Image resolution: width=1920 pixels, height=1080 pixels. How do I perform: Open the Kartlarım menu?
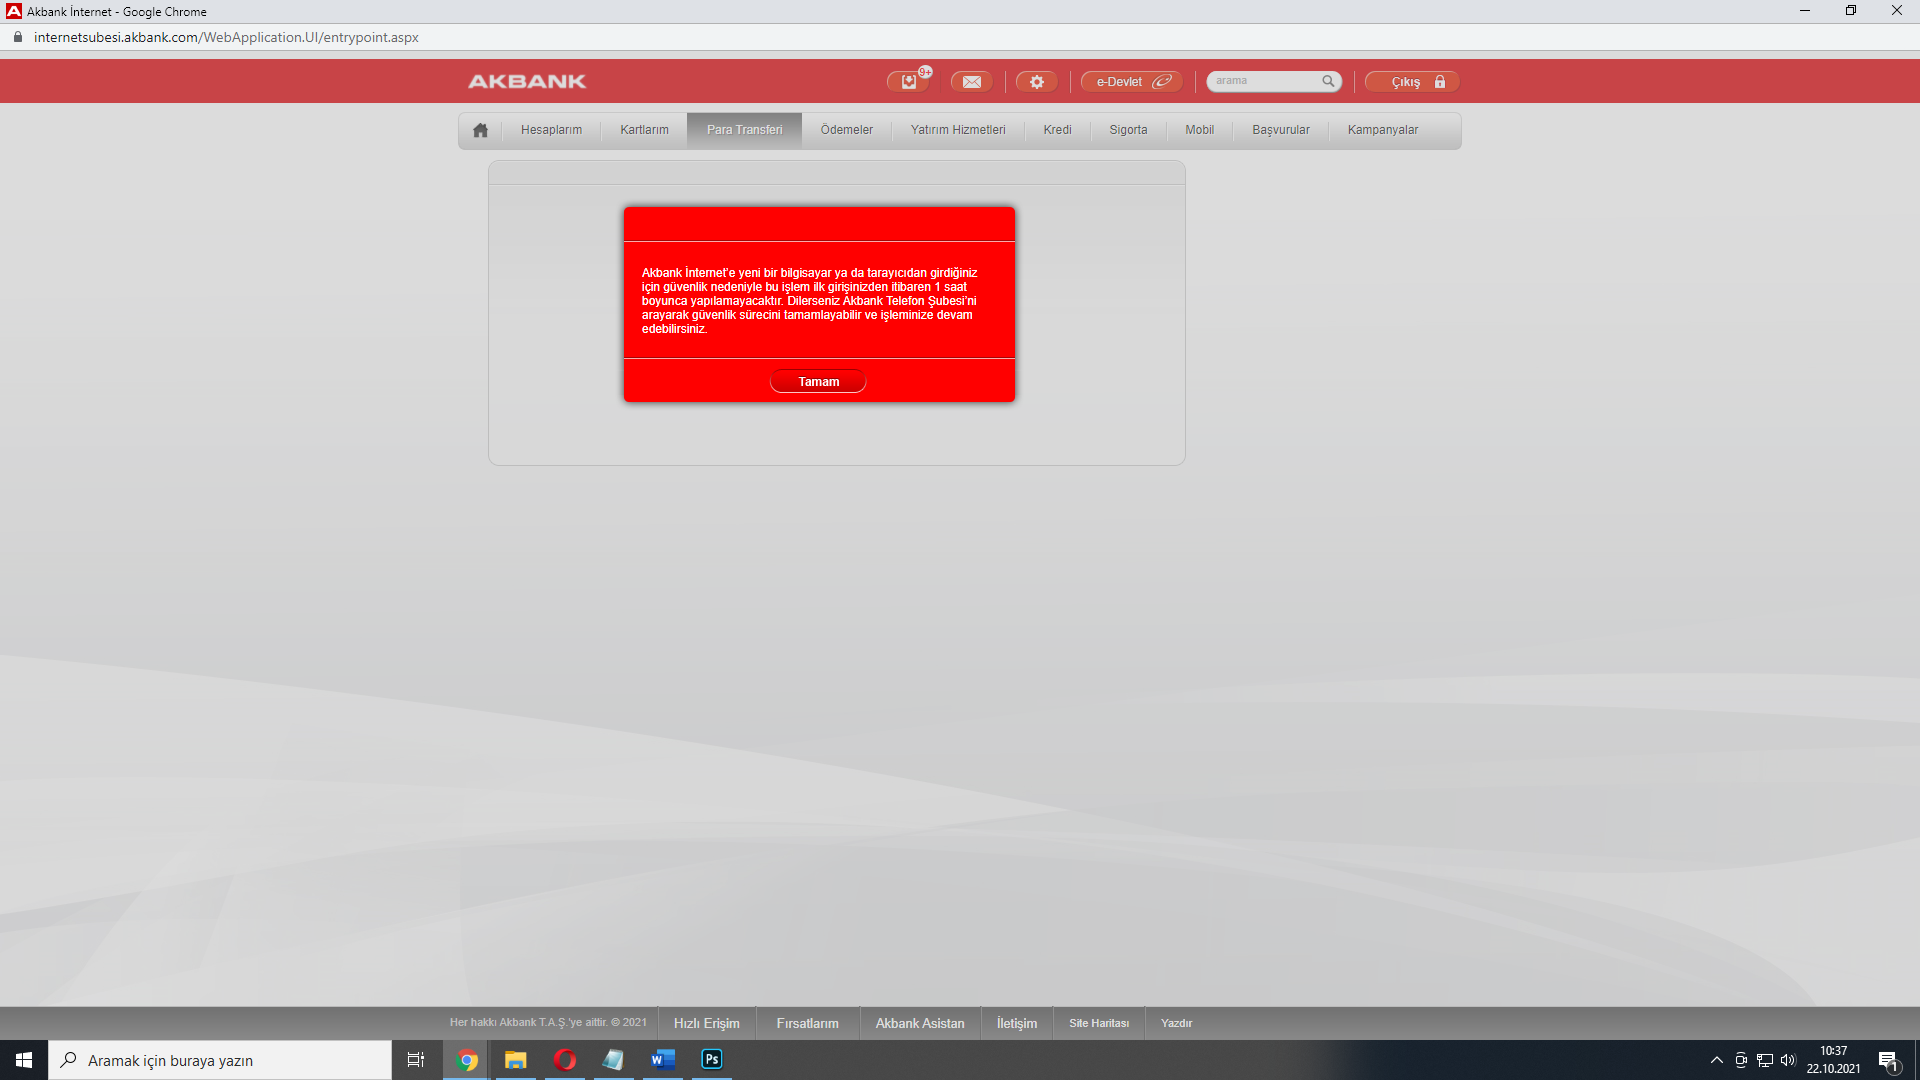[644, 130]
